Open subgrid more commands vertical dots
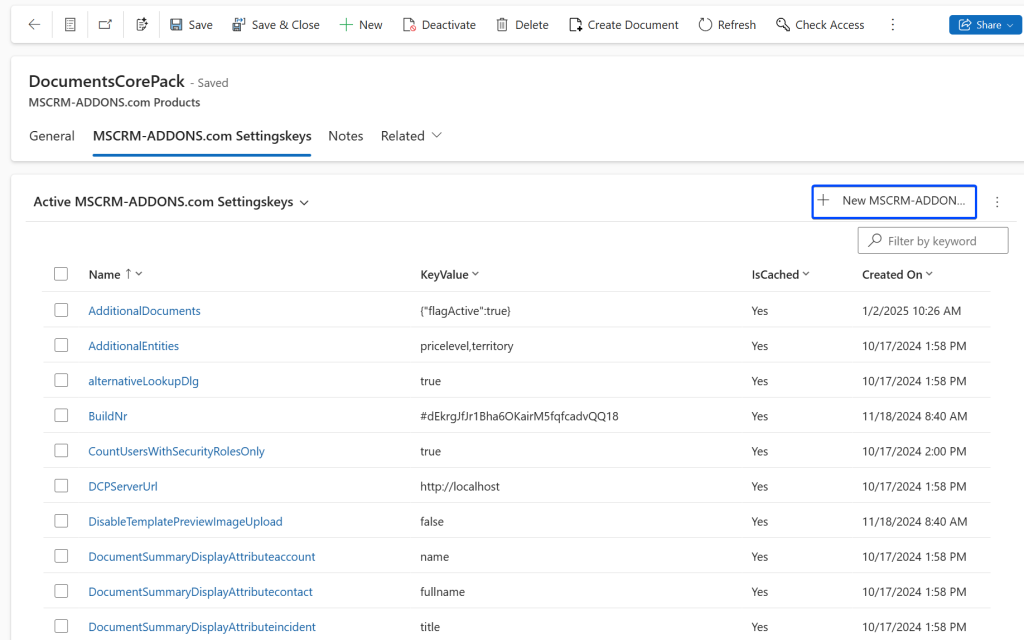Viewport: 1024px width, 640px height. click(x=997, y=202)
